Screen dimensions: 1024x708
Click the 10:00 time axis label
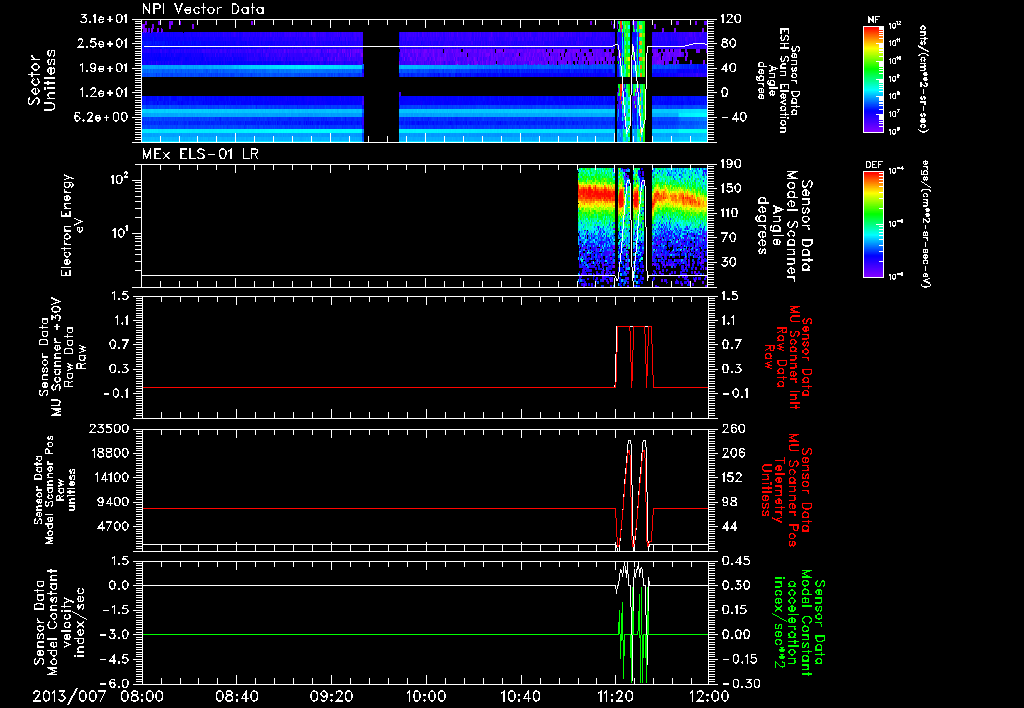(426, 695)
